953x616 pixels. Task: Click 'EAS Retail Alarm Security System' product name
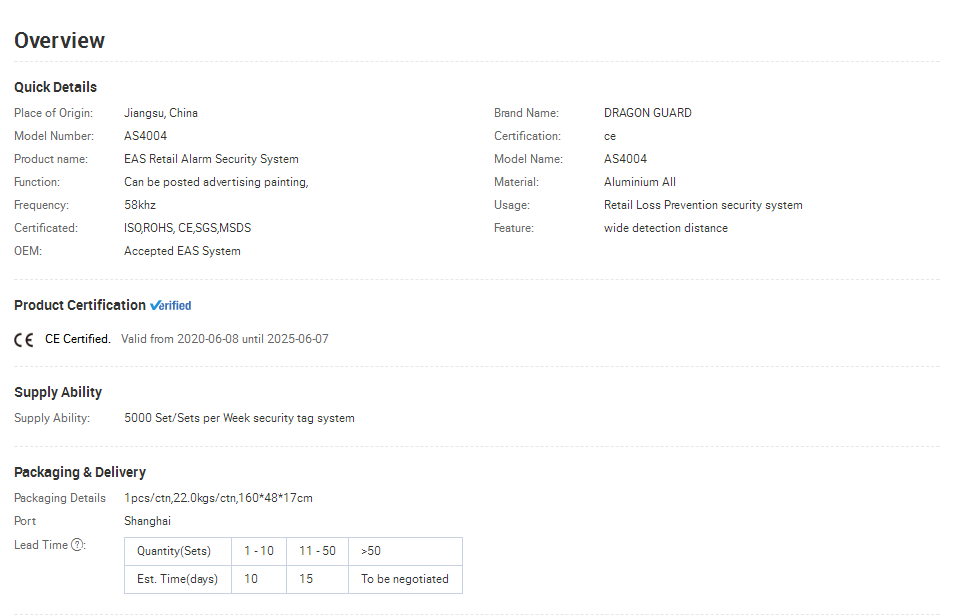click(x=212, y=159)
